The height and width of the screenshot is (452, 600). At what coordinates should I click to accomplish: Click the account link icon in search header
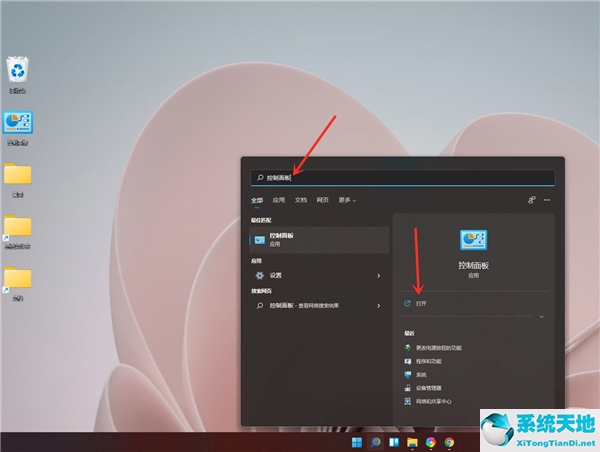[532, 200]
